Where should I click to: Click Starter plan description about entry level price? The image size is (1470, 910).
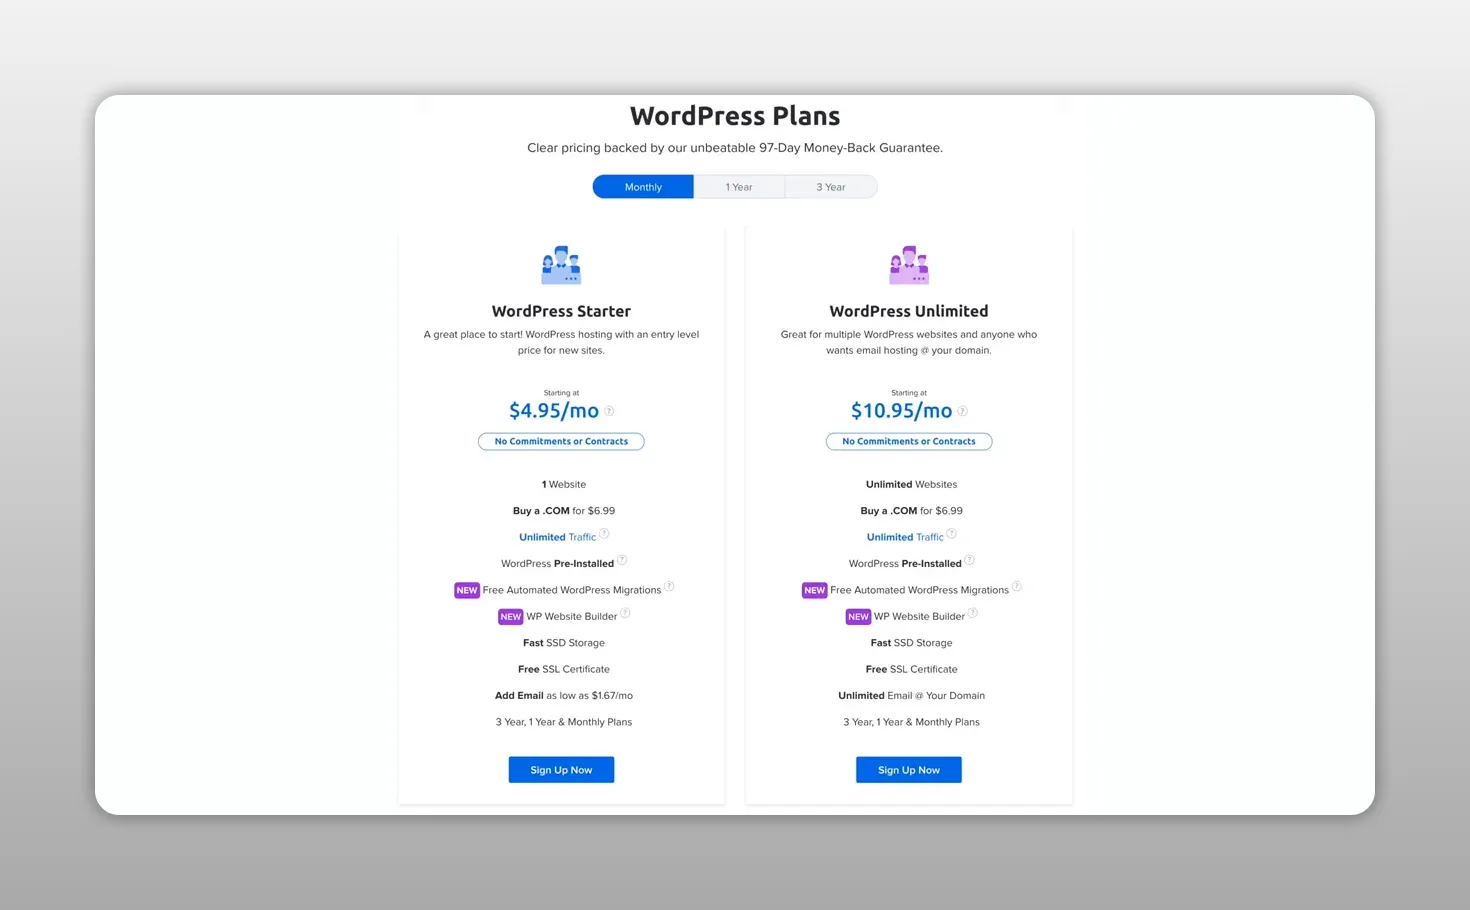(x=561, y=342)
